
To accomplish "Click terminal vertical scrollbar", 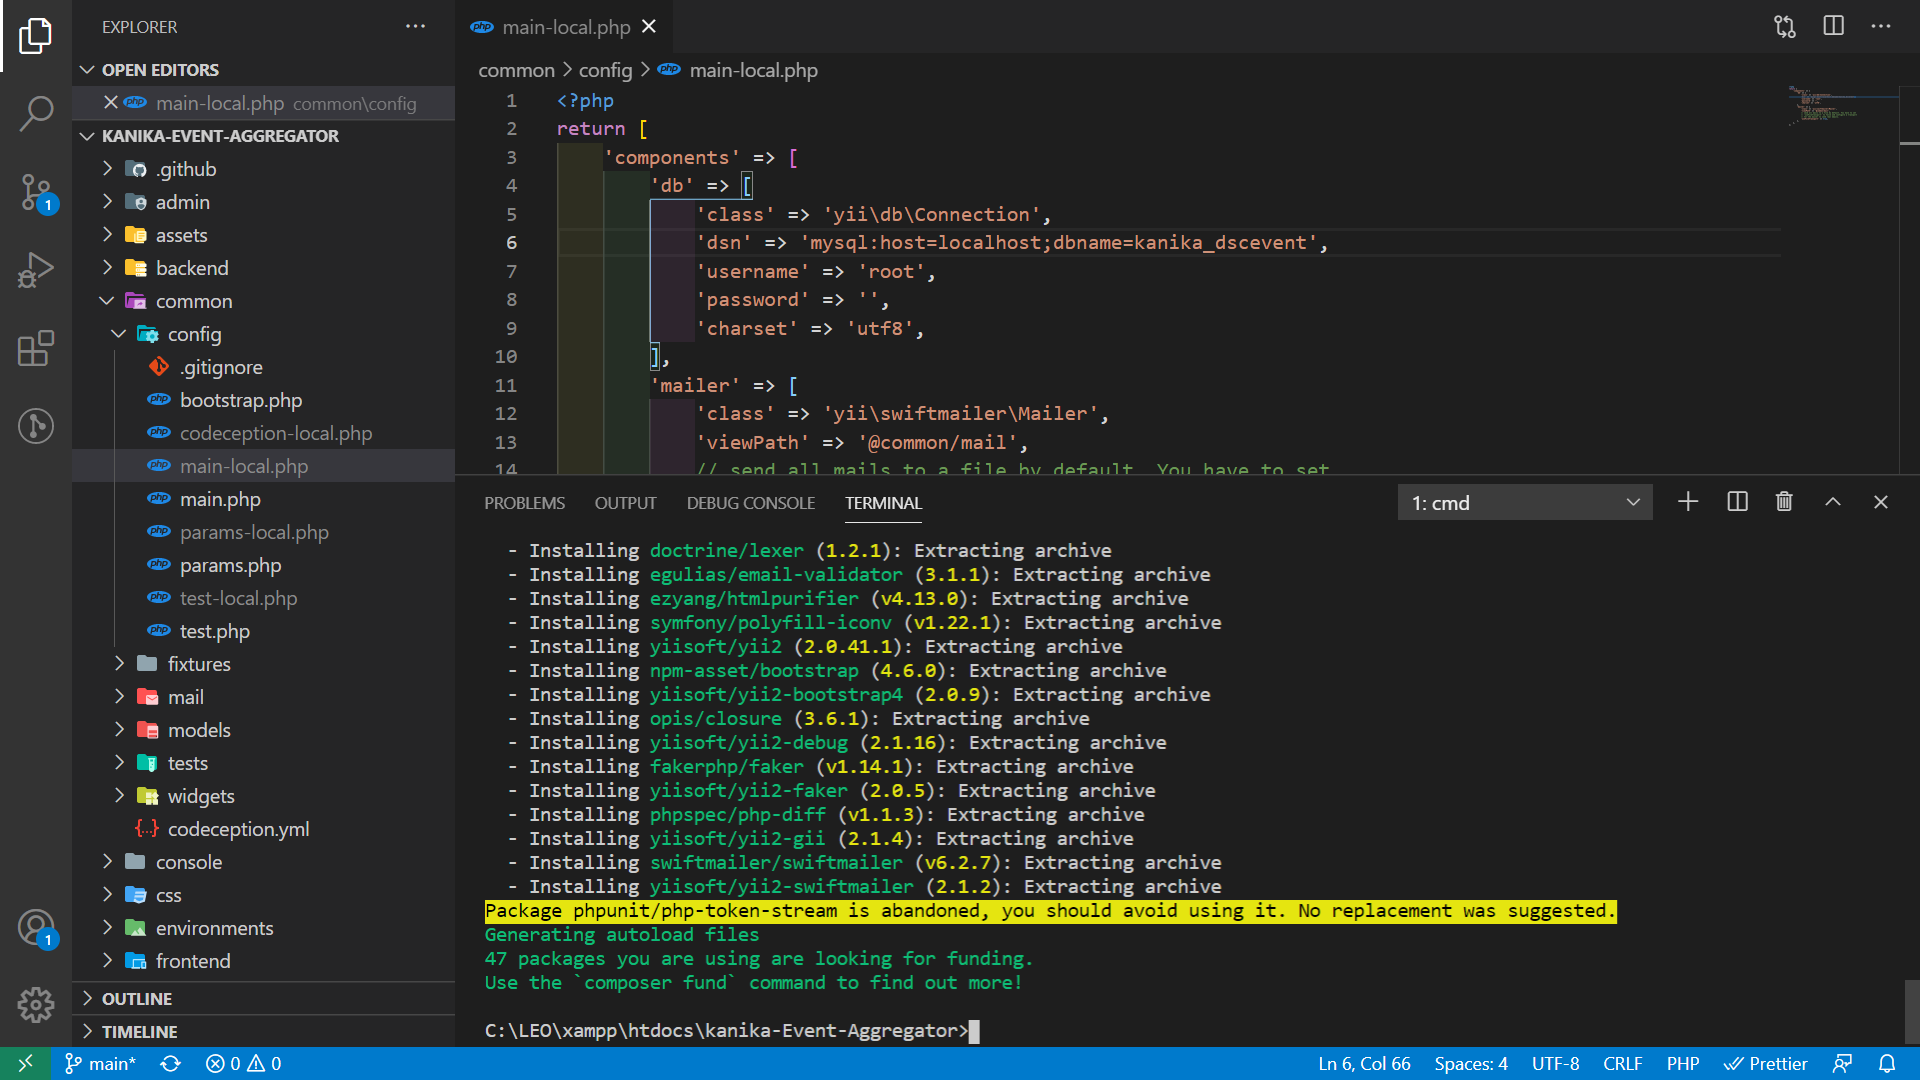I will [x=1911, y=1010].
